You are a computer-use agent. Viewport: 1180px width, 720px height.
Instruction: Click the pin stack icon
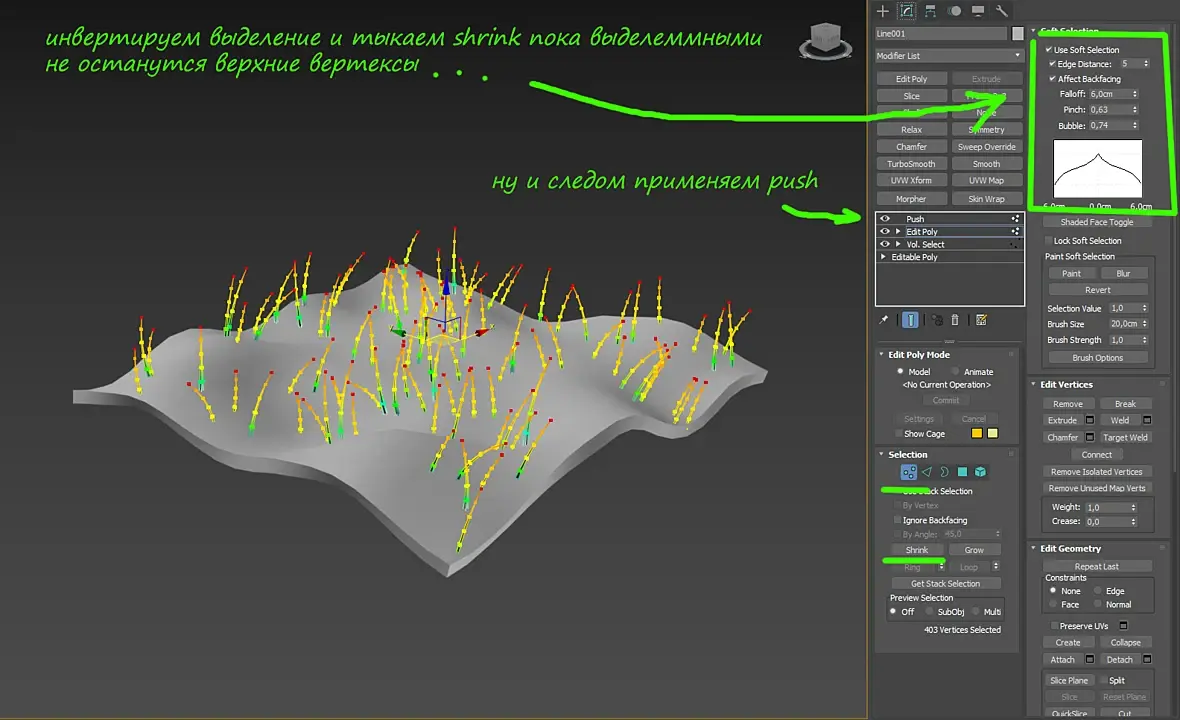tap(884, 320)
